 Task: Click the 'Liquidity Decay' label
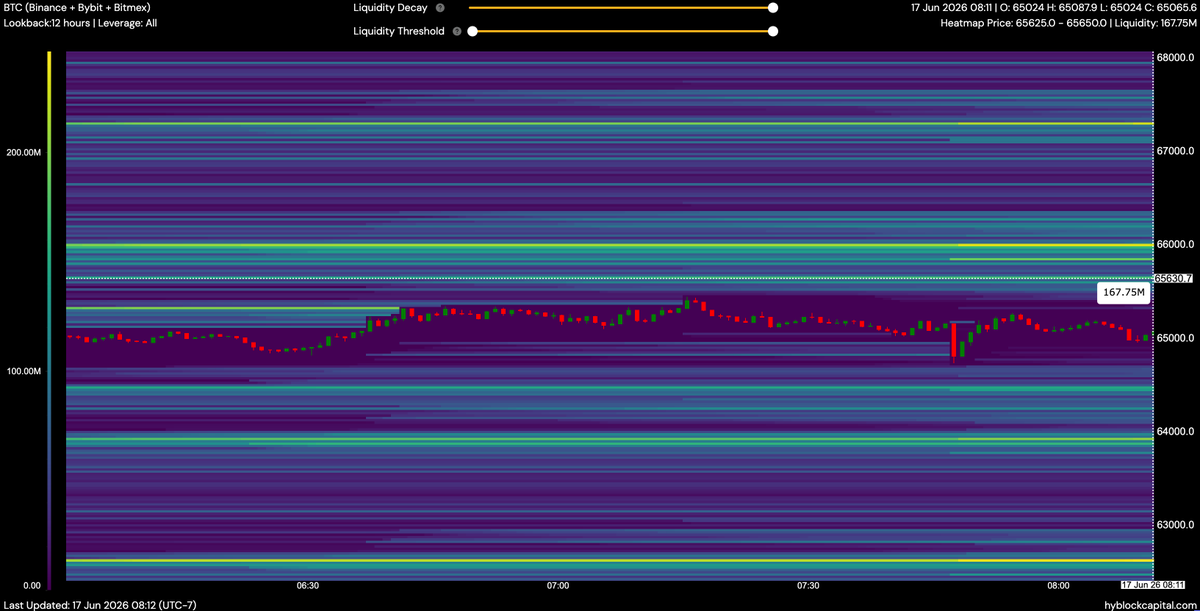coord(390,8)
